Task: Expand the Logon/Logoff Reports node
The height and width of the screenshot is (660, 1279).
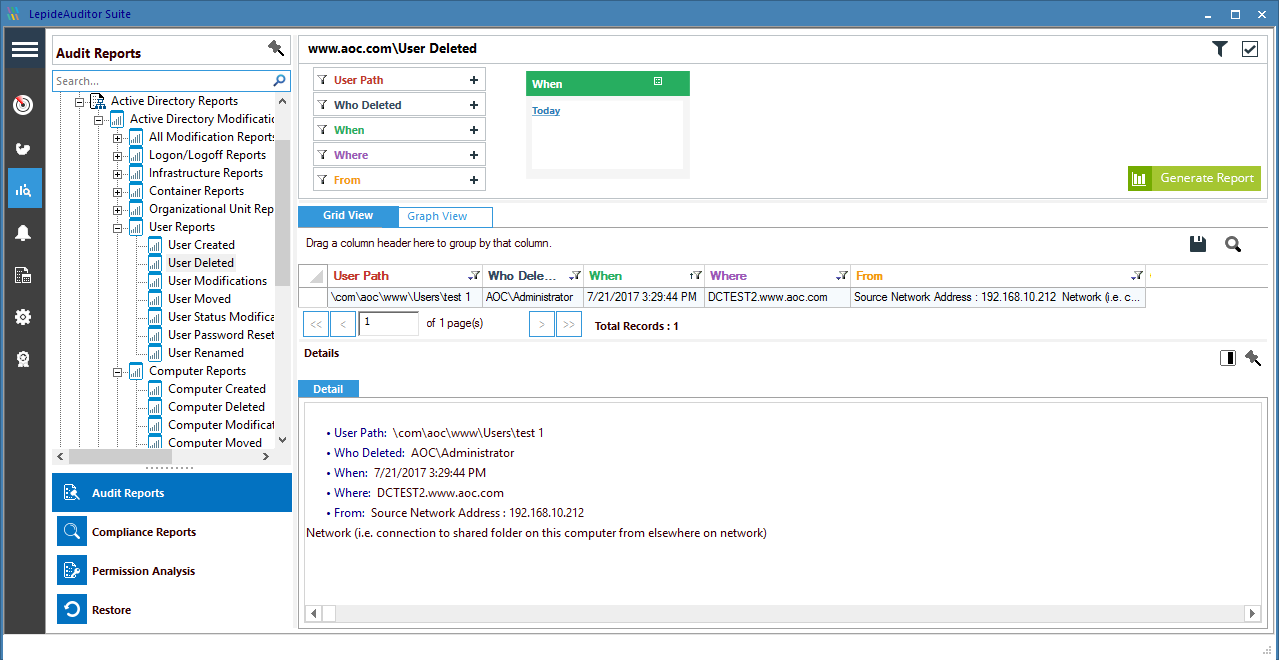Action: coord(117,155)
